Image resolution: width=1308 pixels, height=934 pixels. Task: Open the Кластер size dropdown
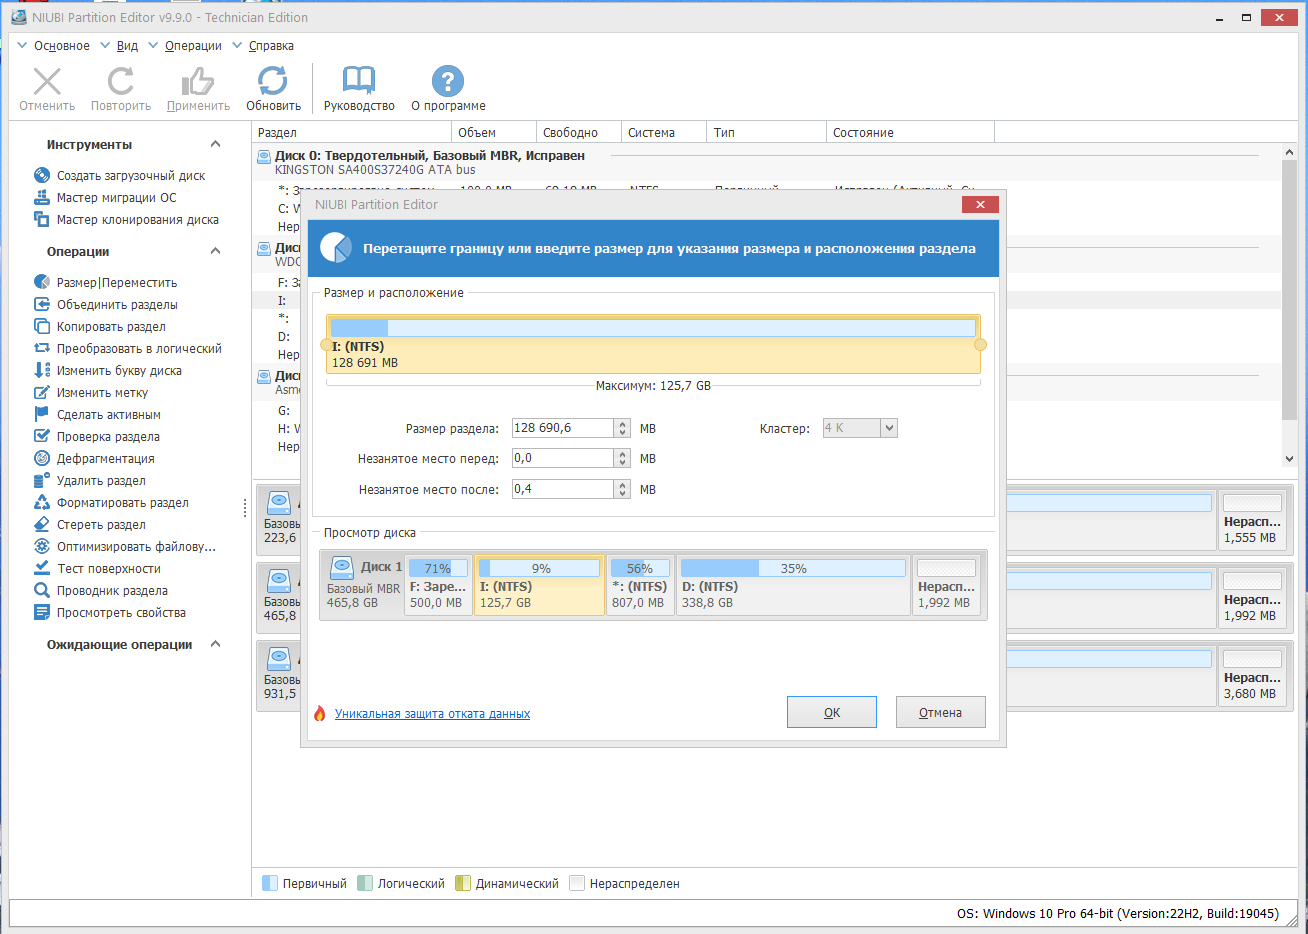coord(889,428)
